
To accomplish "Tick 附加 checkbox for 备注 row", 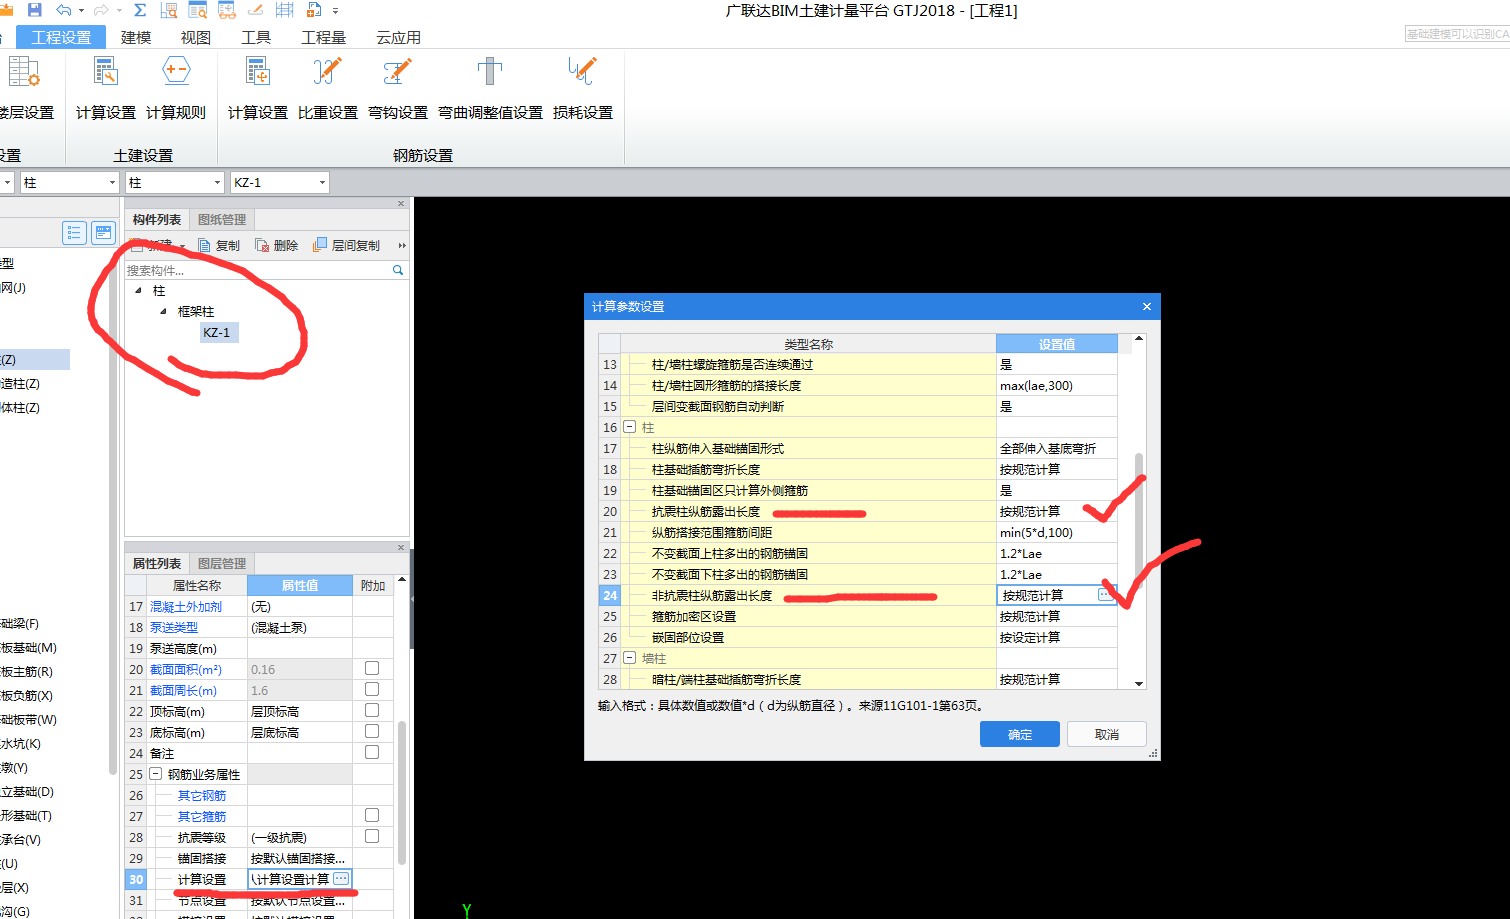I will tap(372, 752).
